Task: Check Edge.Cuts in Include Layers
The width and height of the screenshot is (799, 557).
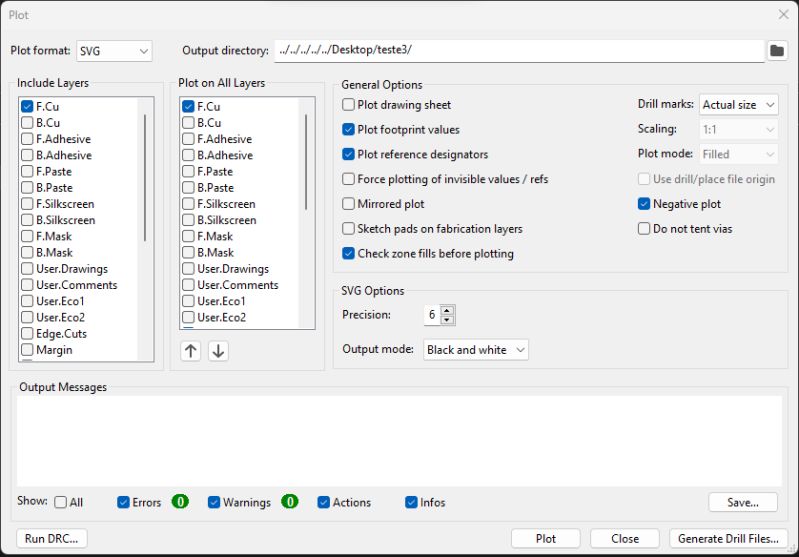Action: pos(27,334)
